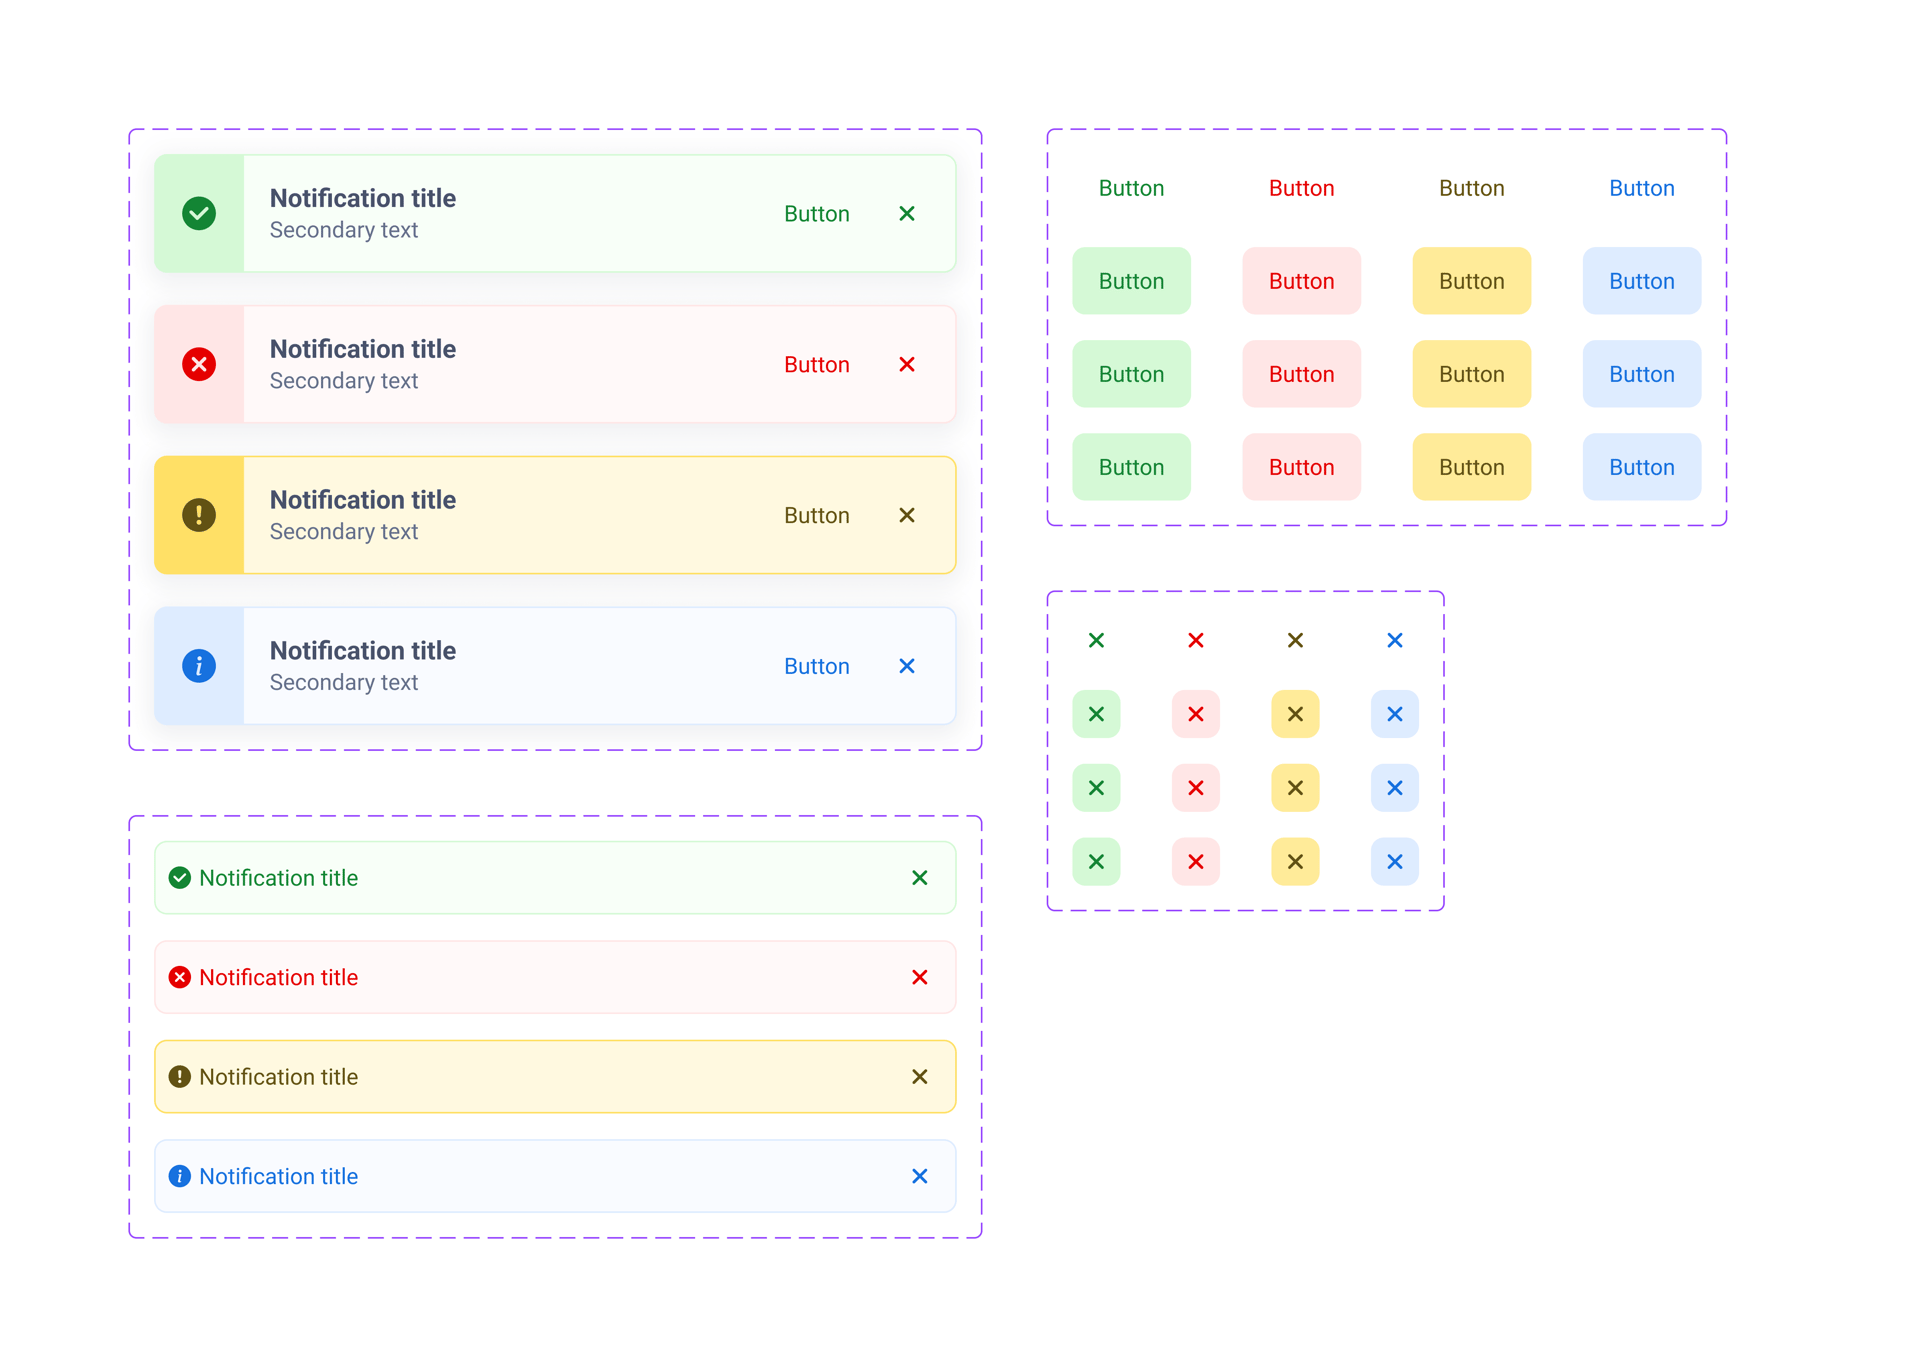Dismiss the large yellow warning notification
1920x1367 pixels.
(x=907, y=515)
